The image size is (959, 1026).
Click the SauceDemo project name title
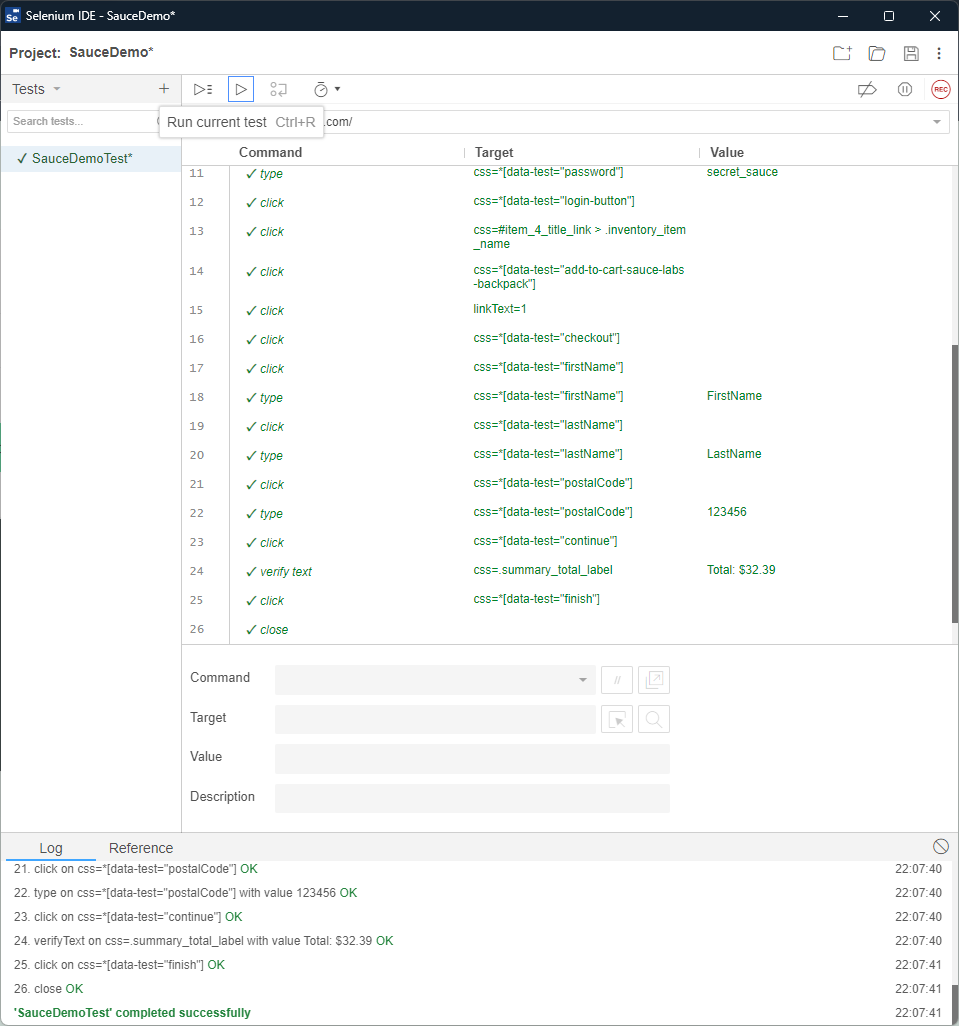(x=111, y=52)
